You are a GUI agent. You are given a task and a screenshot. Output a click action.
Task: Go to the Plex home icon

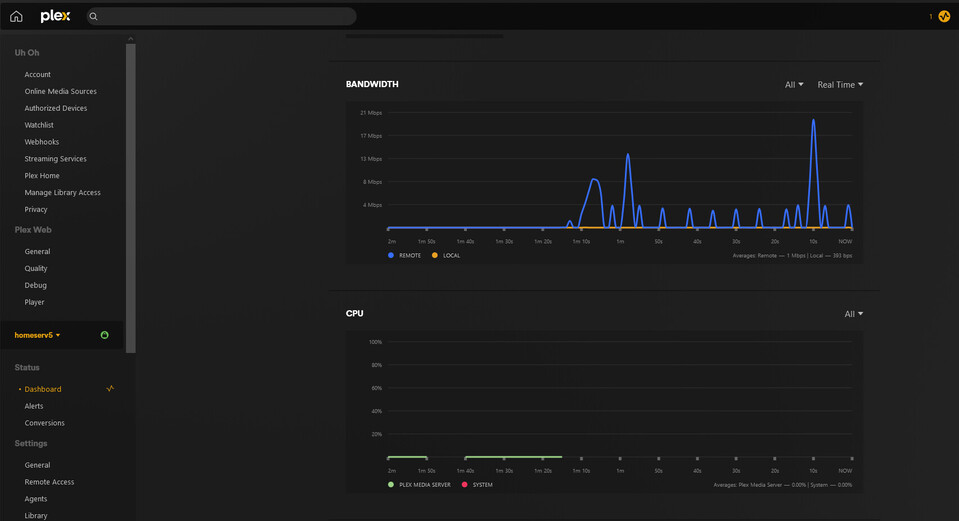(17, 17)
